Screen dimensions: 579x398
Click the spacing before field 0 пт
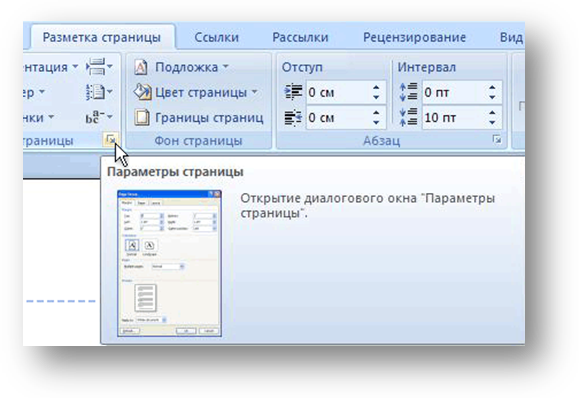[x=455, y=92]
